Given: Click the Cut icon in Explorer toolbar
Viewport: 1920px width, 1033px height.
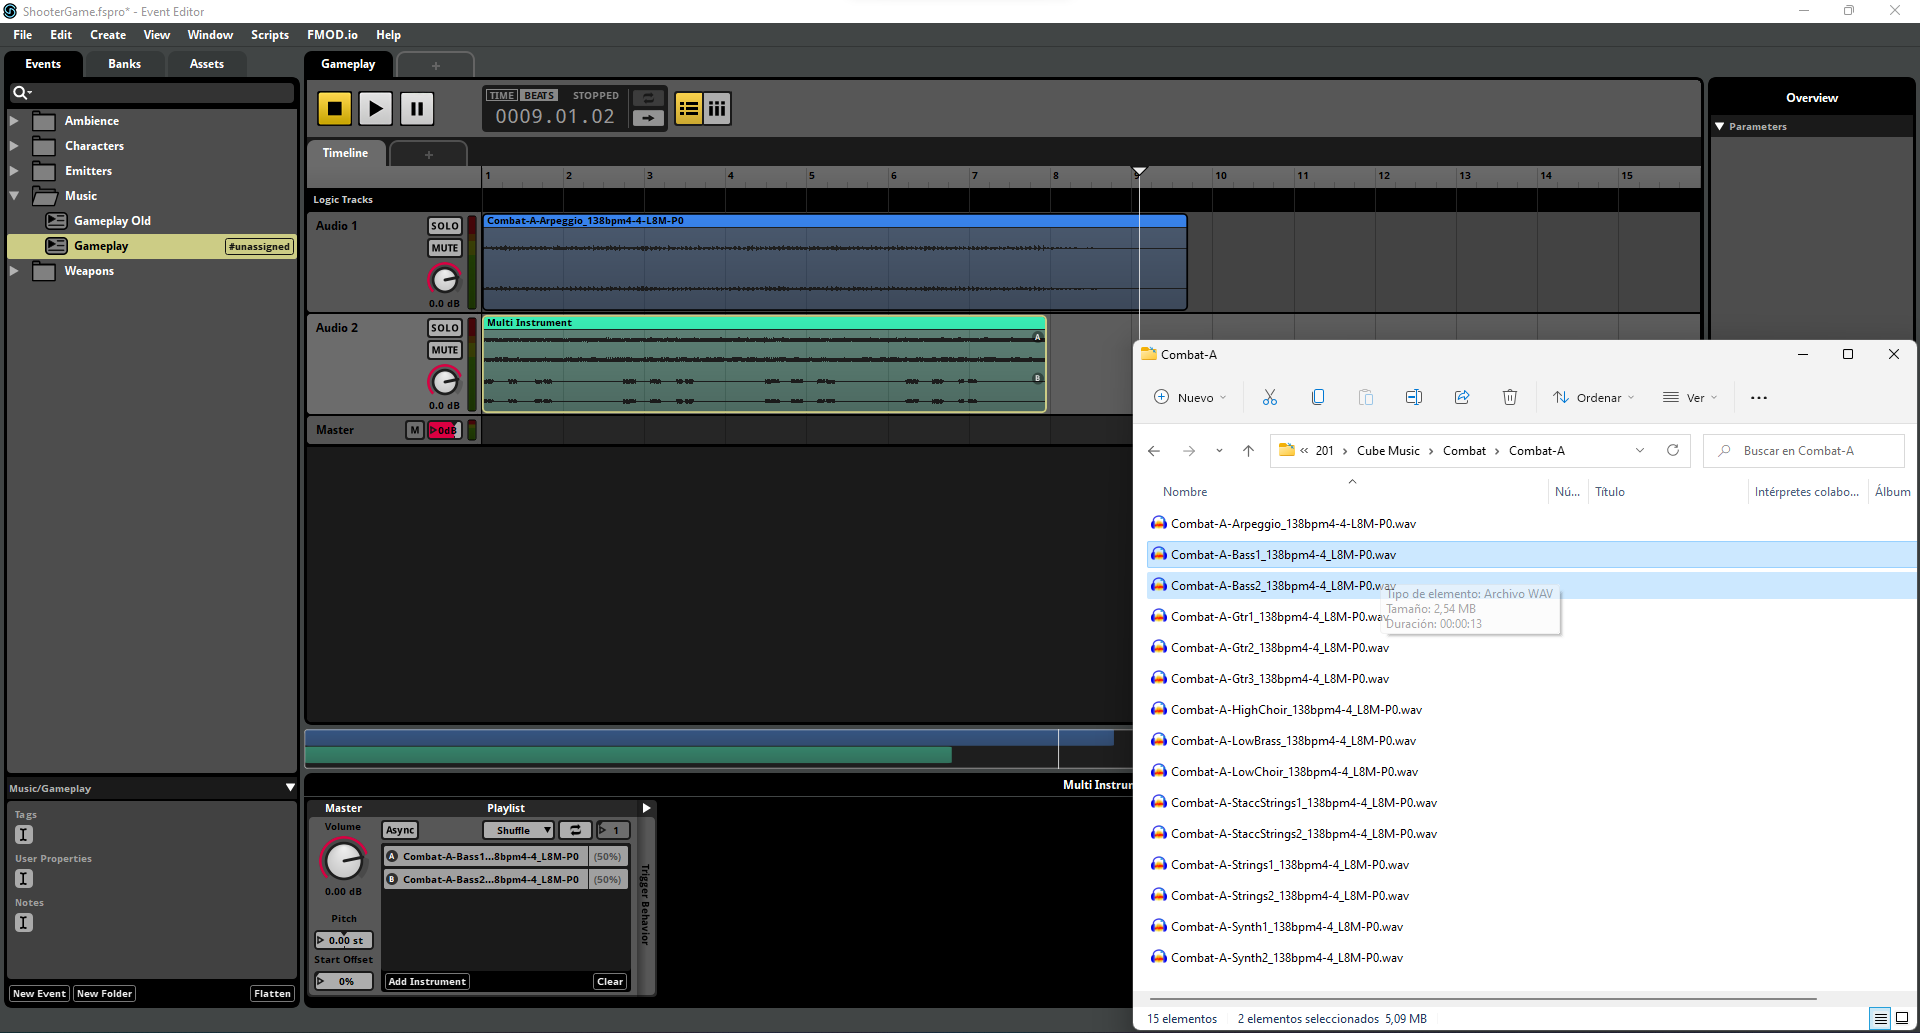Looking at the screenshot, I should pos(1270,398).
